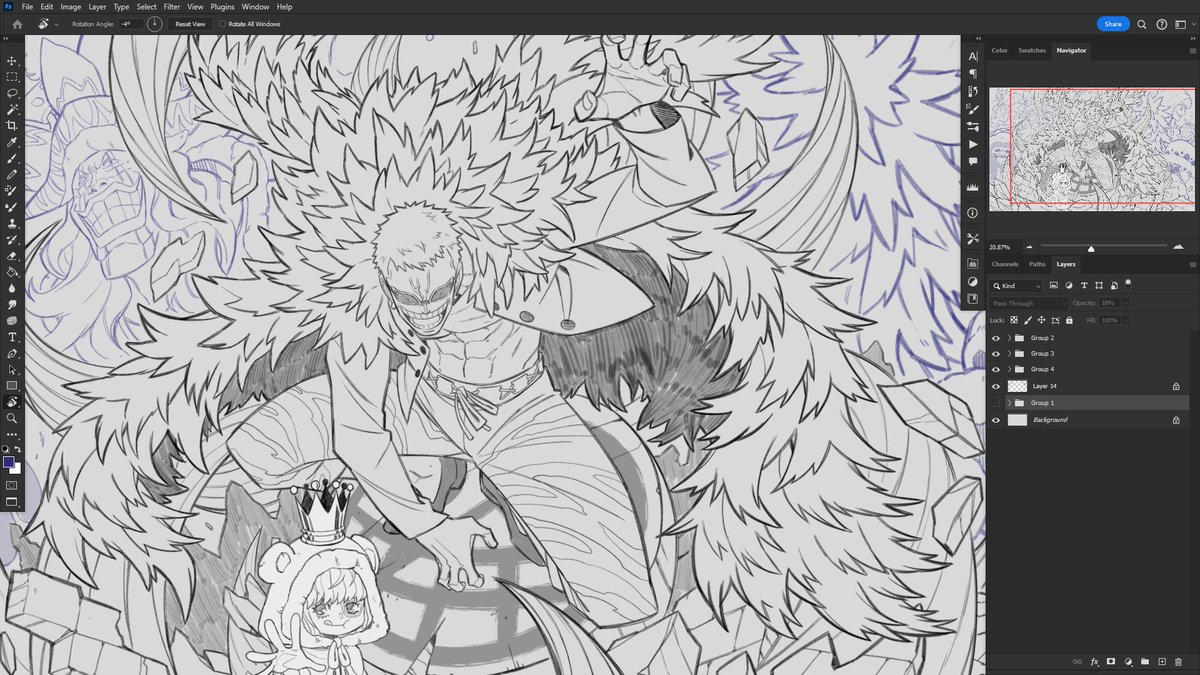Click the Navigator zoom slider handle
Image resolution: width=1200 pixels, height=675 pixels.
tap(1091, 248)
